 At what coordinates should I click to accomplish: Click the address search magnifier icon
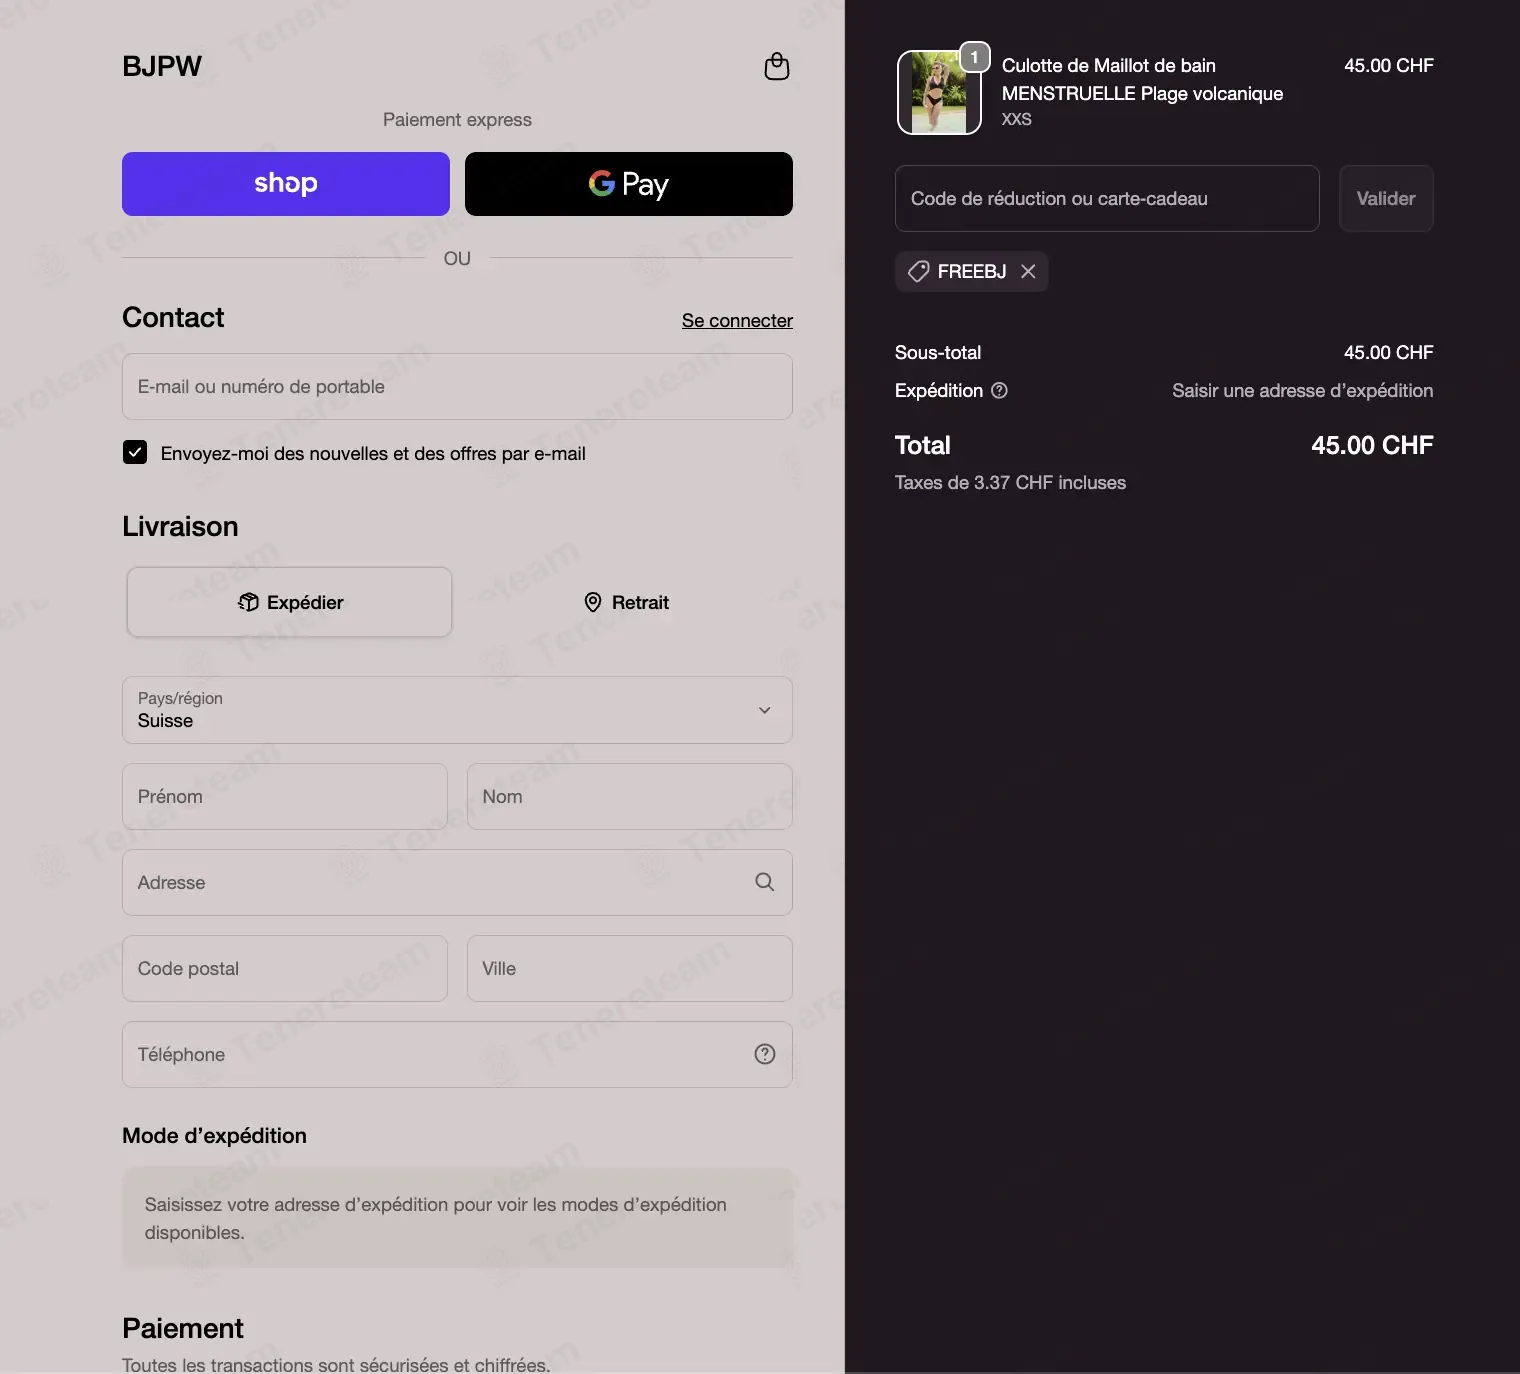click(x=765, y=882)
